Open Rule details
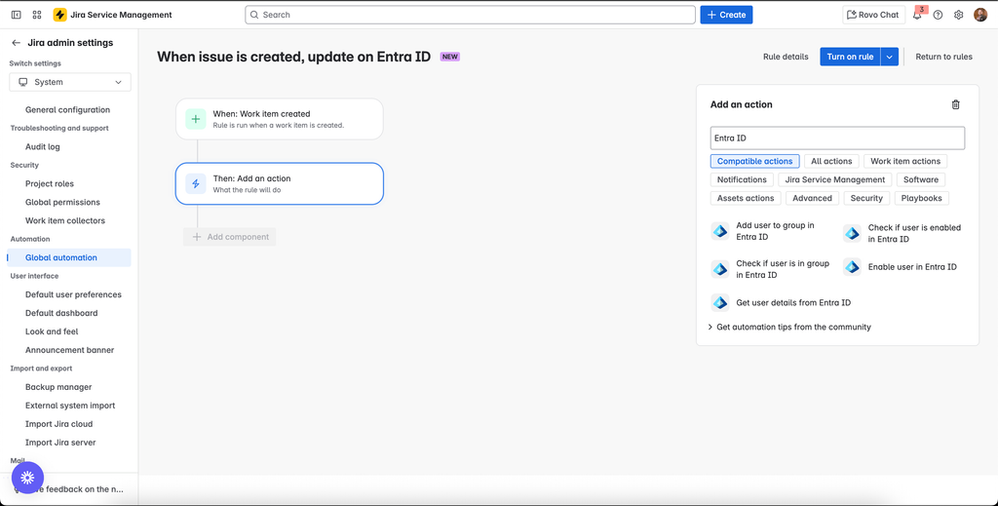 click(785, 57)
